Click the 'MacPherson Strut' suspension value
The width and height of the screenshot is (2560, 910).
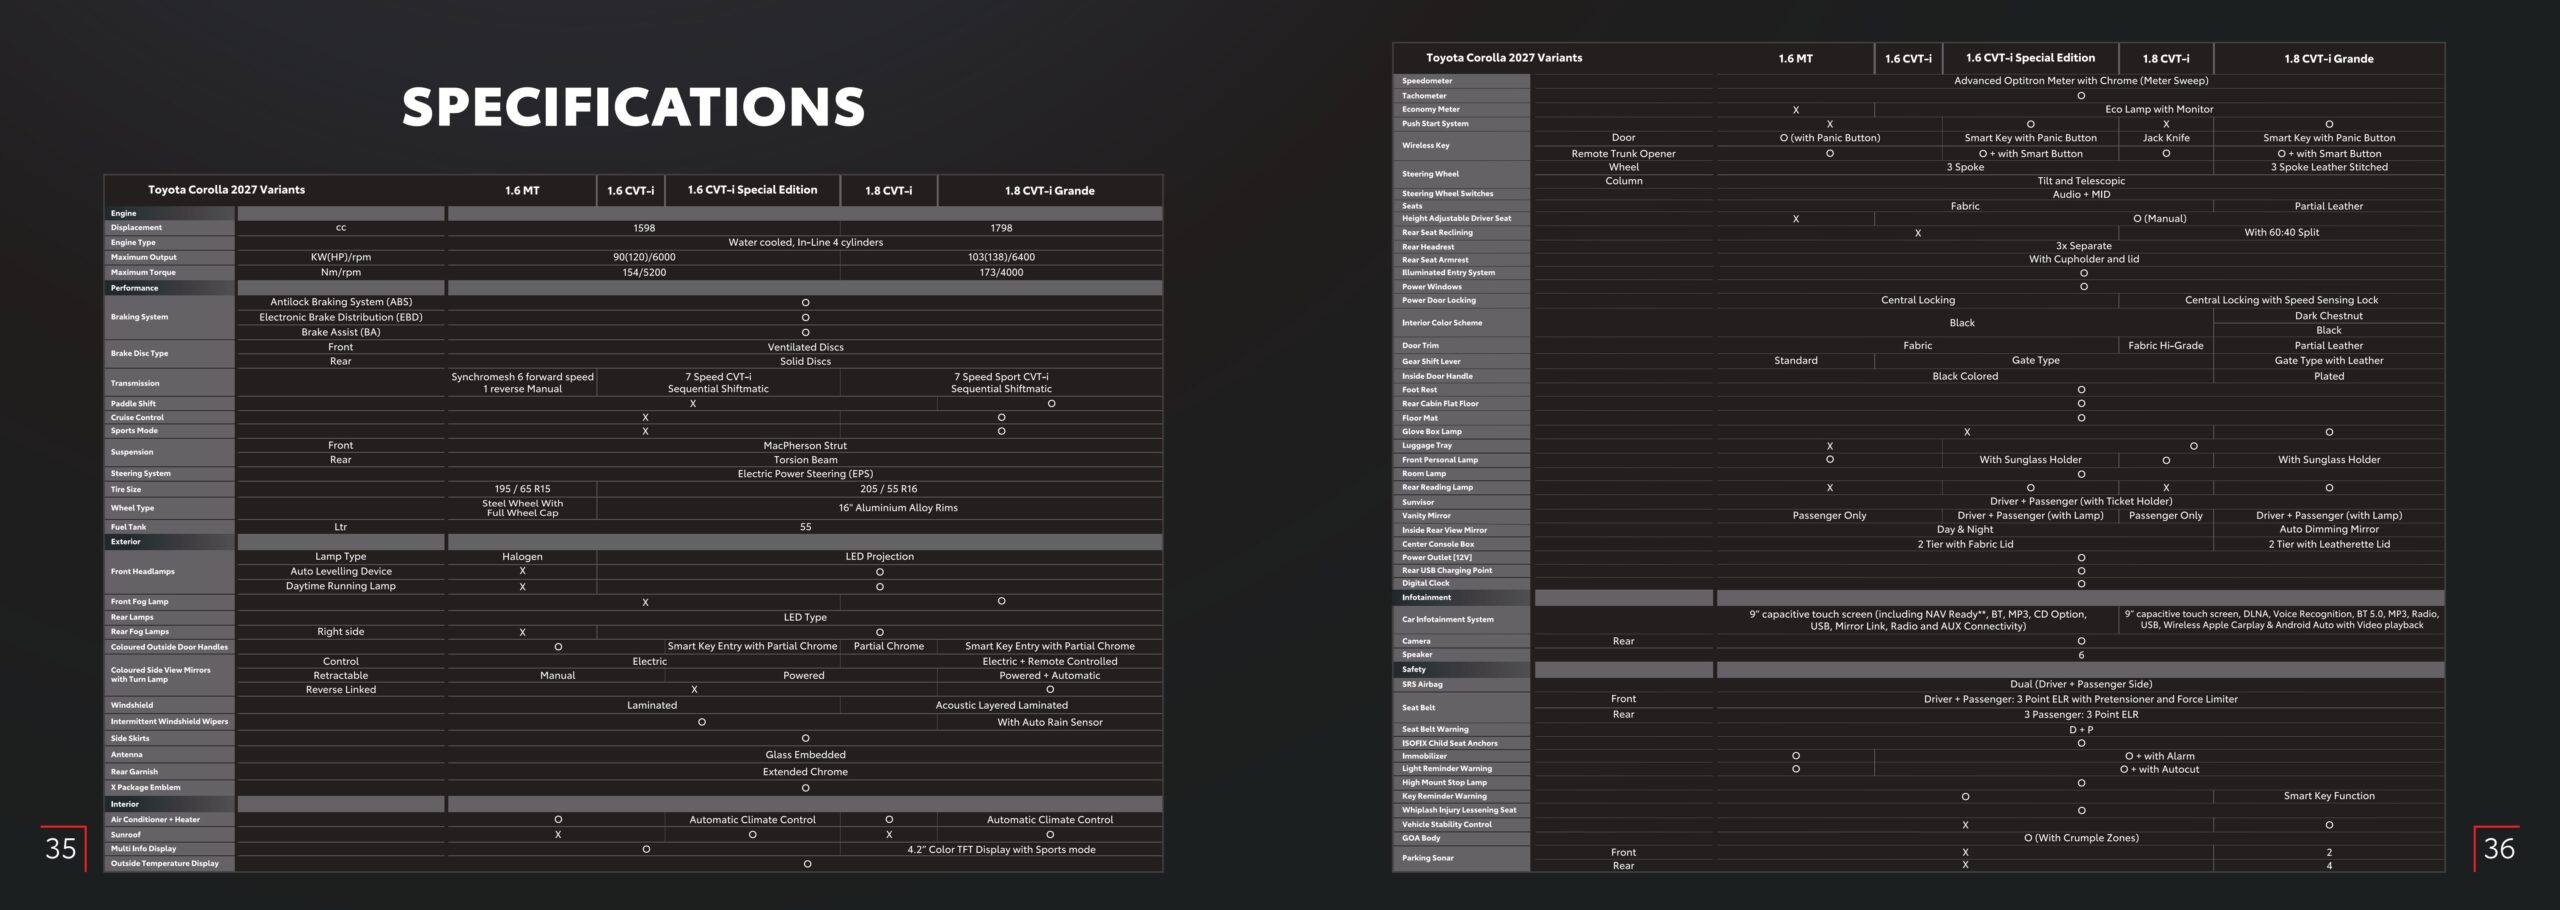click(805, 445)
